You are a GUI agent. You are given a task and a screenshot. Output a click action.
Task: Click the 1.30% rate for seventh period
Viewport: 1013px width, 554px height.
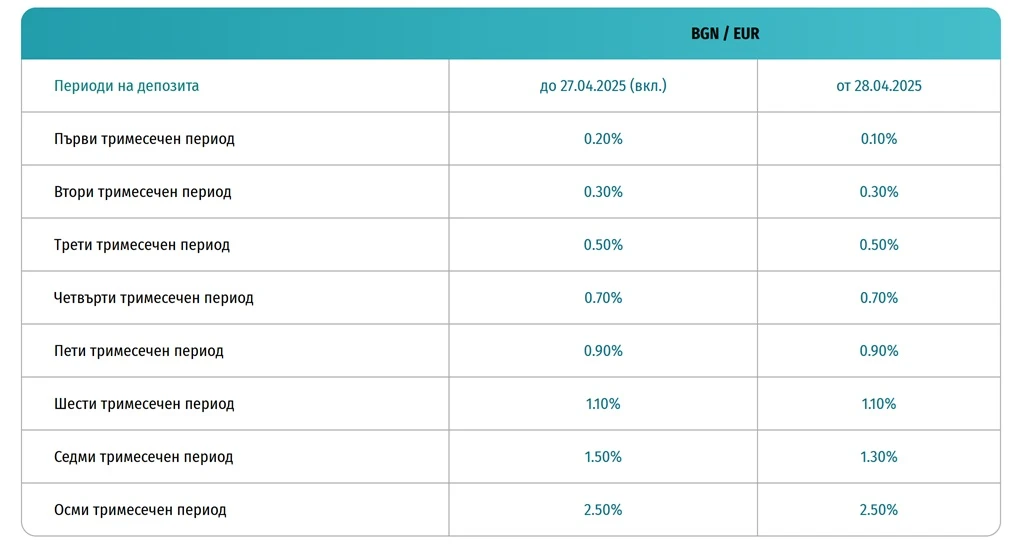click(x=879, y=457)
